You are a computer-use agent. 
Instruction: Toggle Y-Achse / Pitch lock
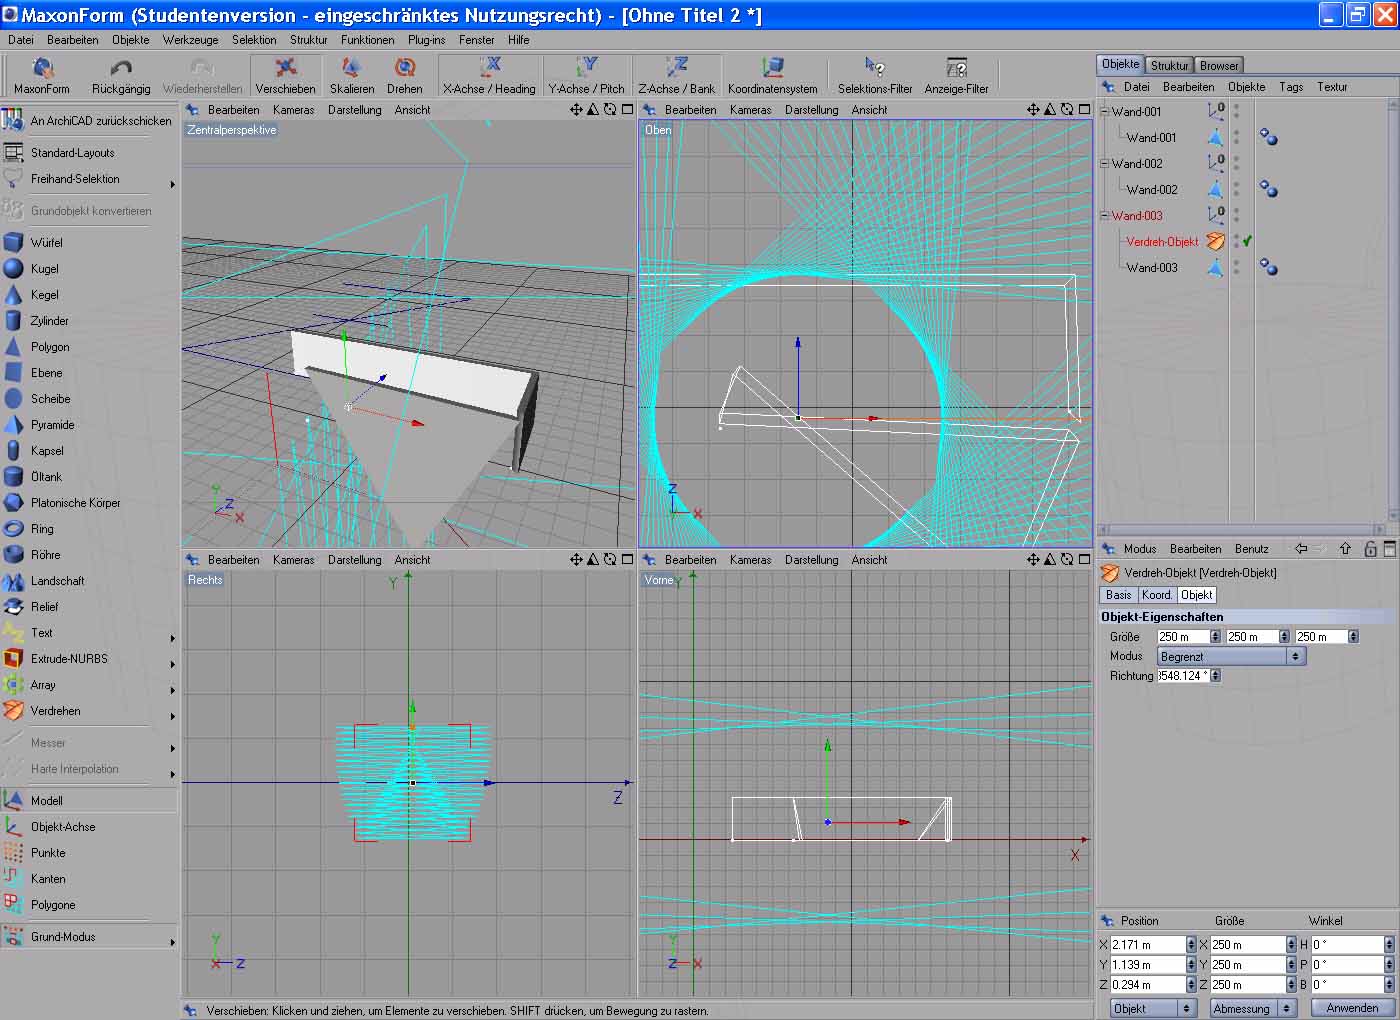click(x=586, y=75)
